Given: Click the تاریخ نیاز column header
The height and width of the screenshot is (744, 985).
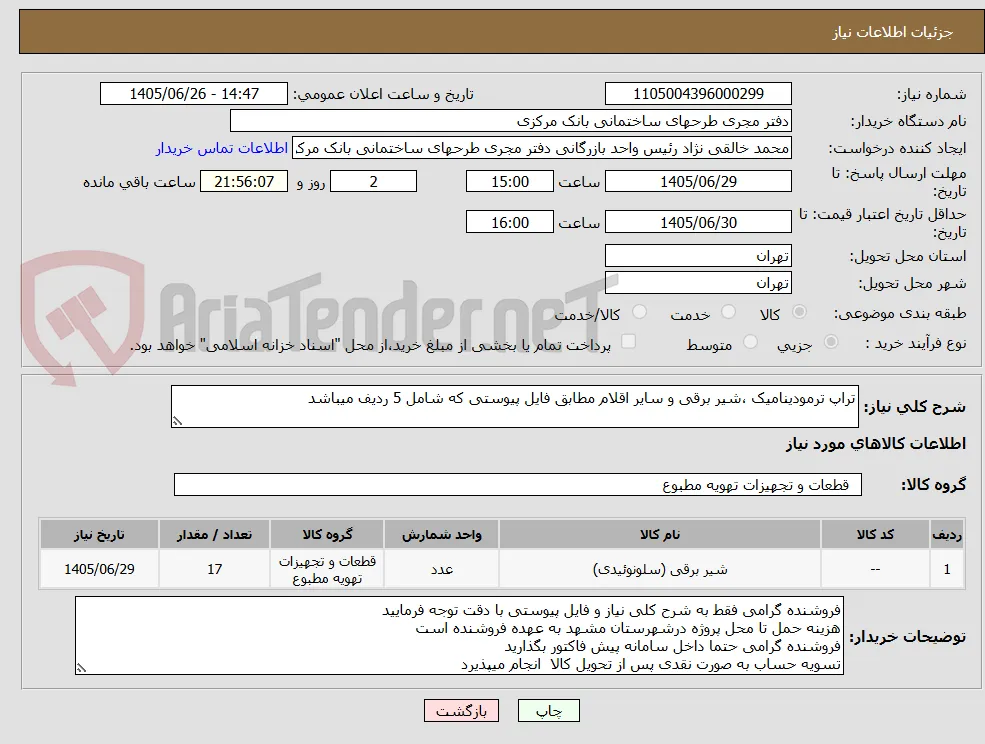Looking at the screenshot, I should 99,534.
